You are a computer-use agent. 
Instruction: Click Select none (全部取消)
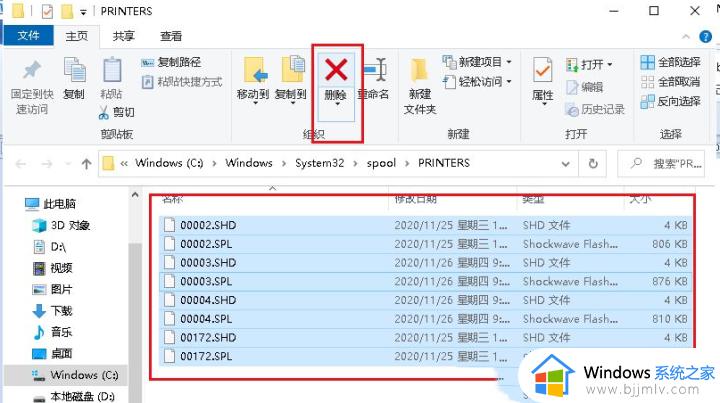point(670,82)
